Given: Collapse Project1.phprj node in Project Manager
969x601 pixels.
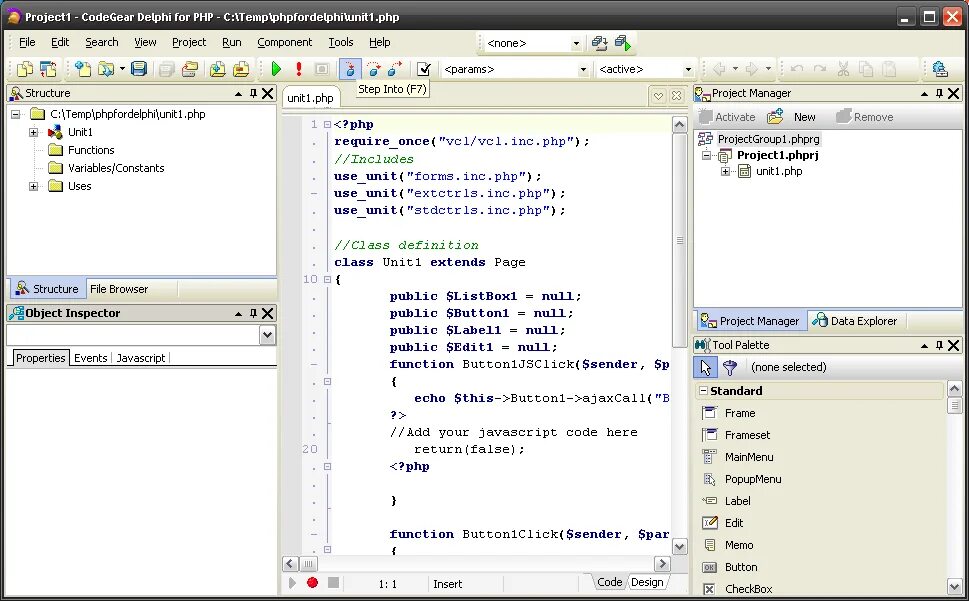Looking at the screenshot, I should (706, 155).
